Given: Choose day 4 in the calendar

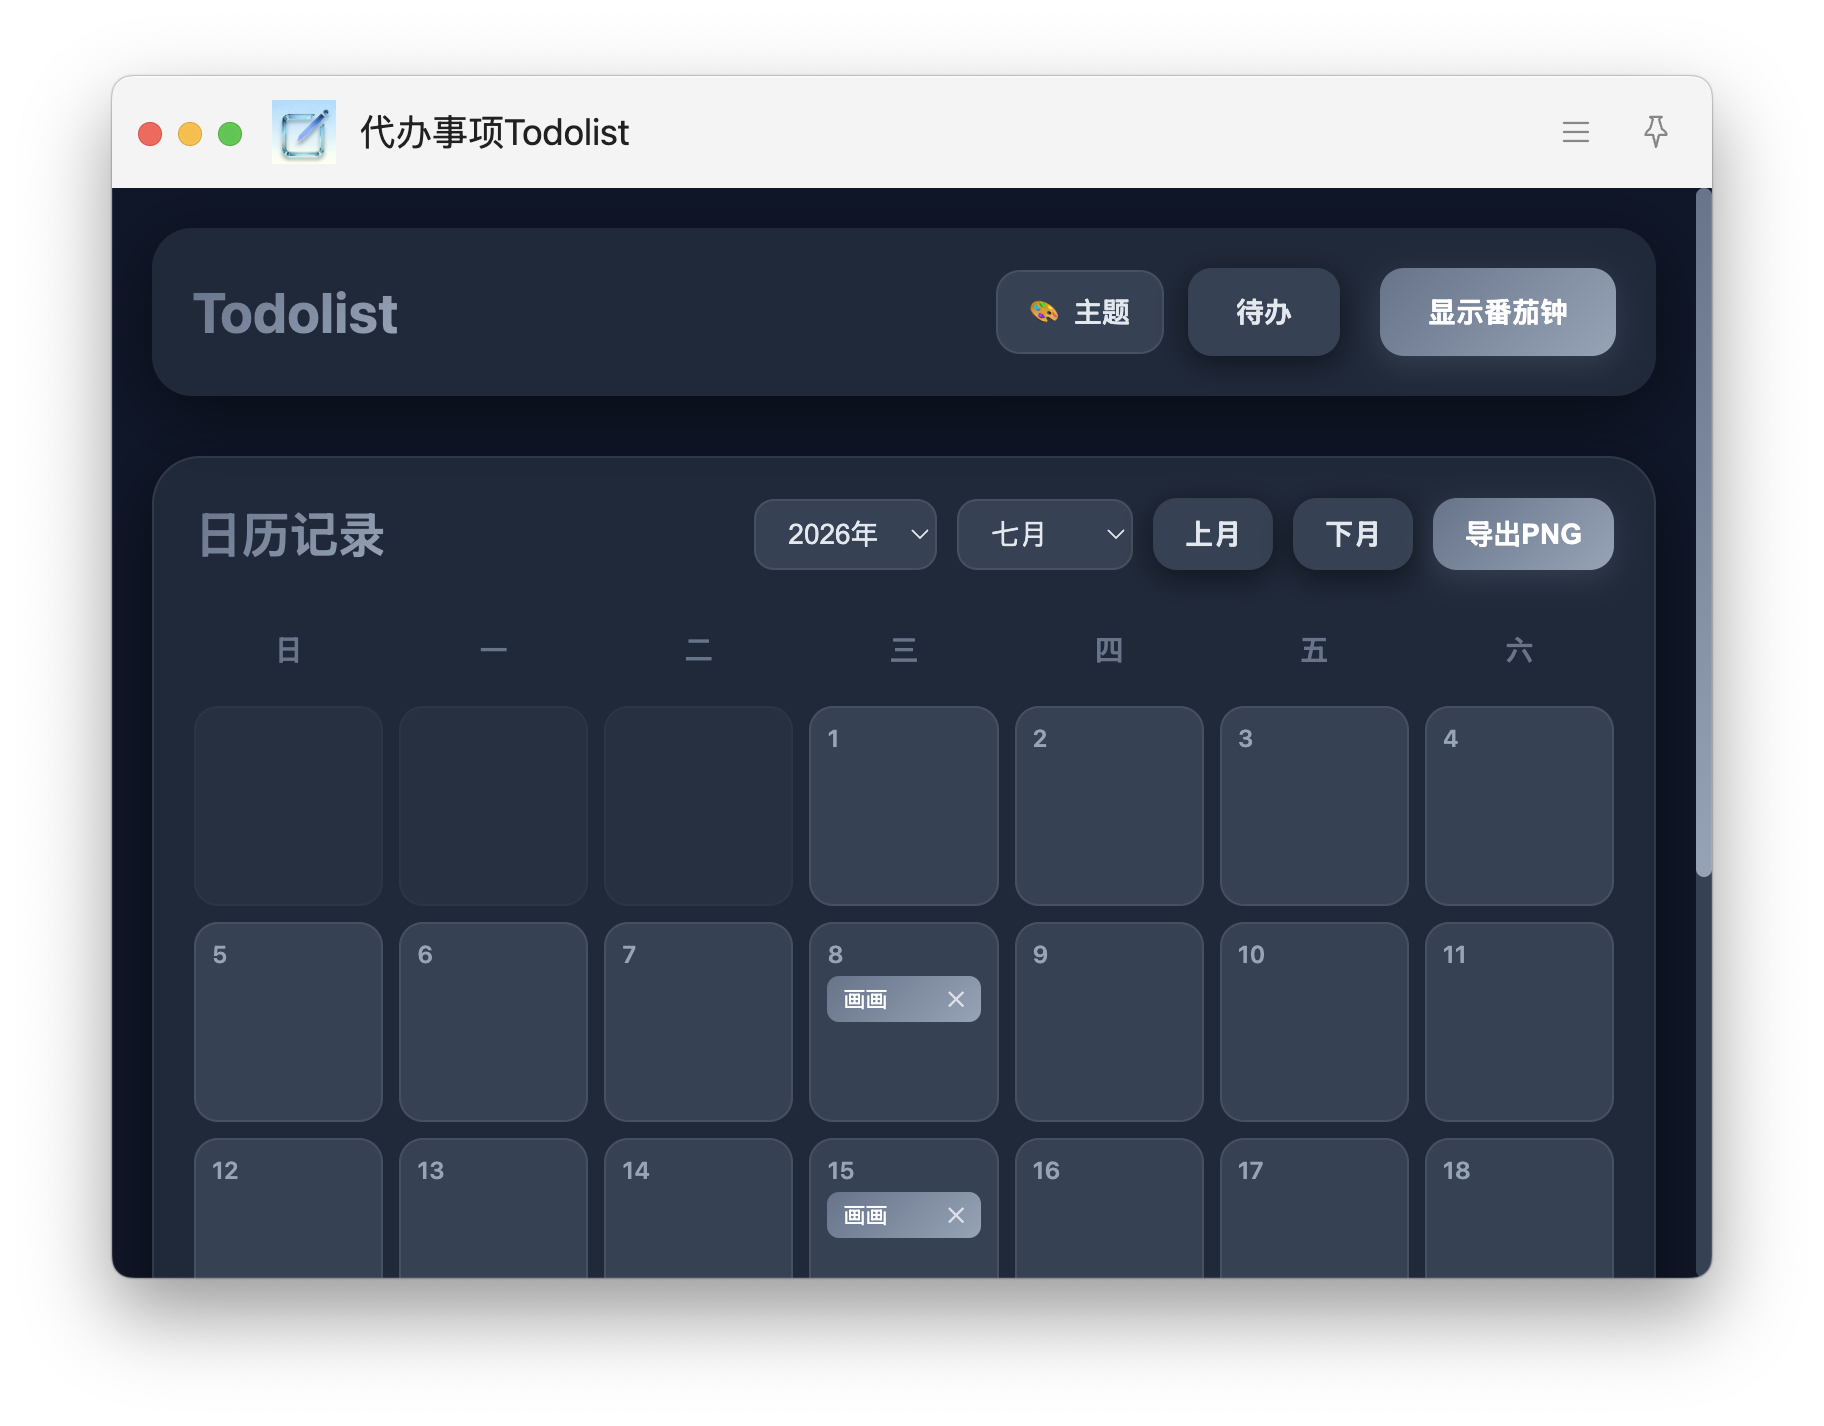Looking at the screenshot, I should coord(1519,805).
